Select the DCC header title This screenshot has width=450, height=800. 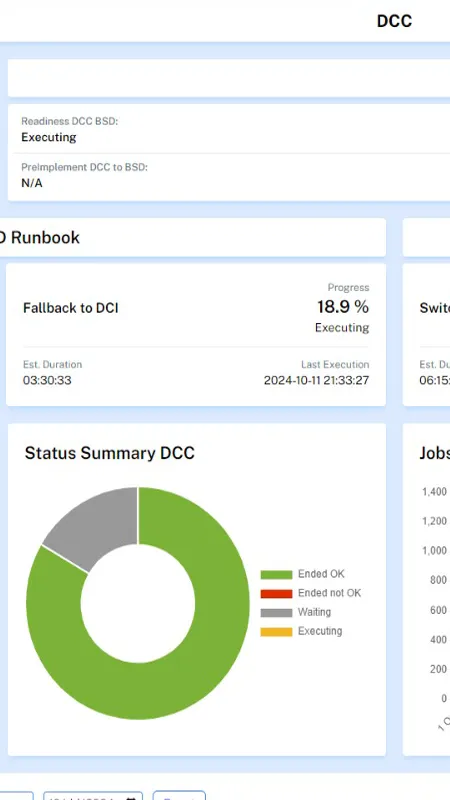(394, 21)
